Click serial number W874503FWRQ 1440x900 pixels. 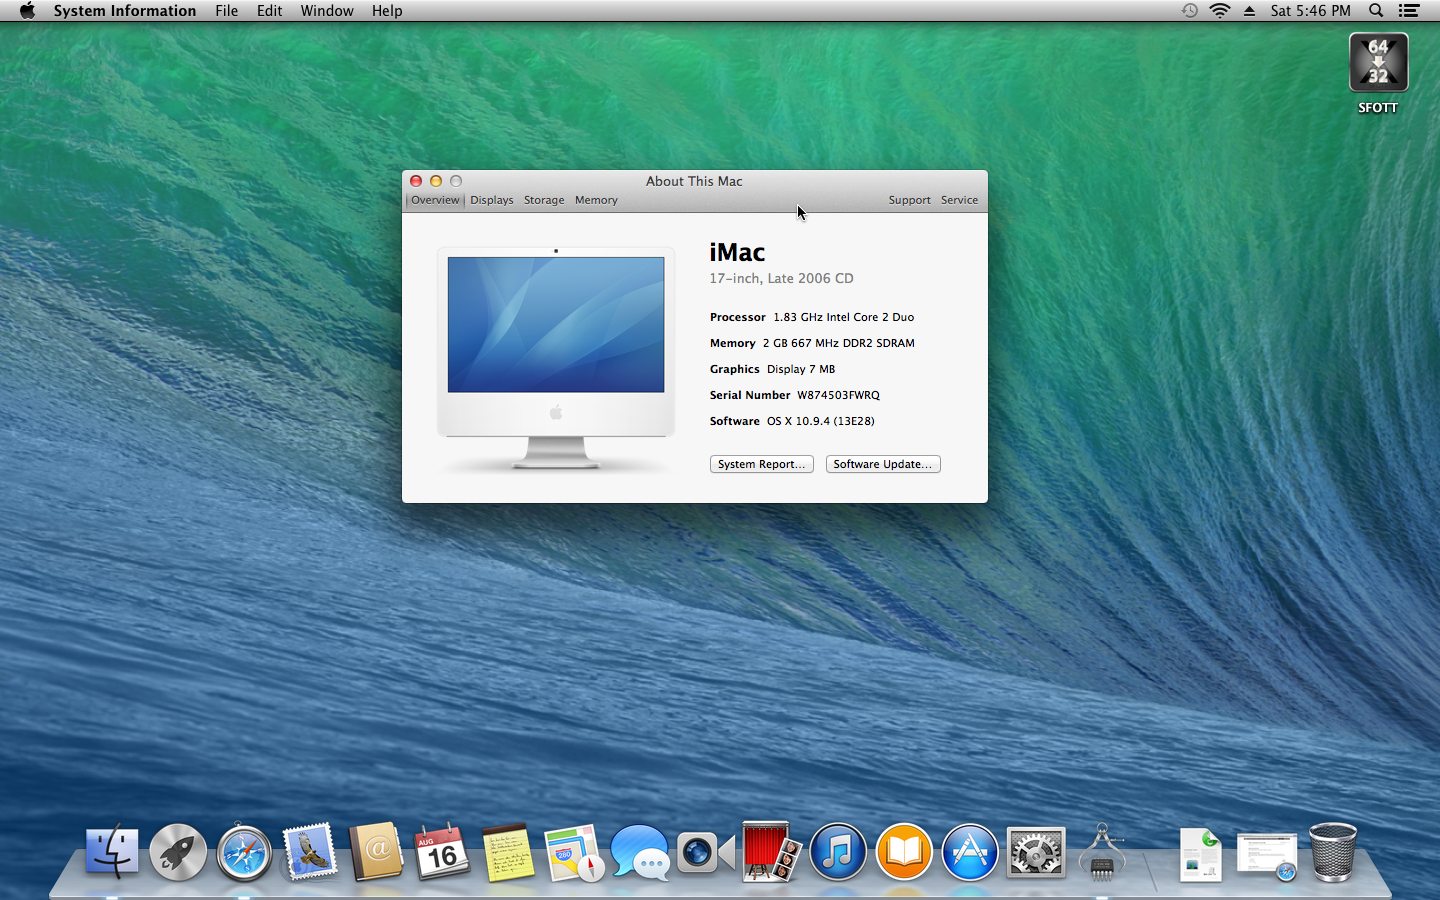tap(838, 395)
